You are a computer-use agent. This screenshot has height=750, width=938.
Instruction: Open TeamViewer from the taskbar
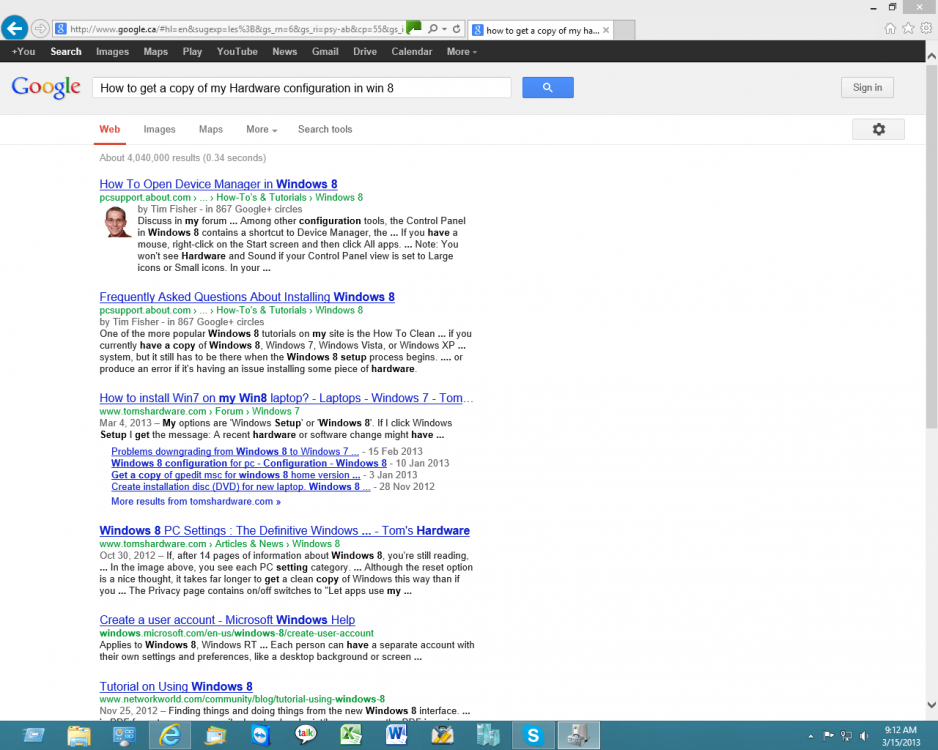coord(261,736)
